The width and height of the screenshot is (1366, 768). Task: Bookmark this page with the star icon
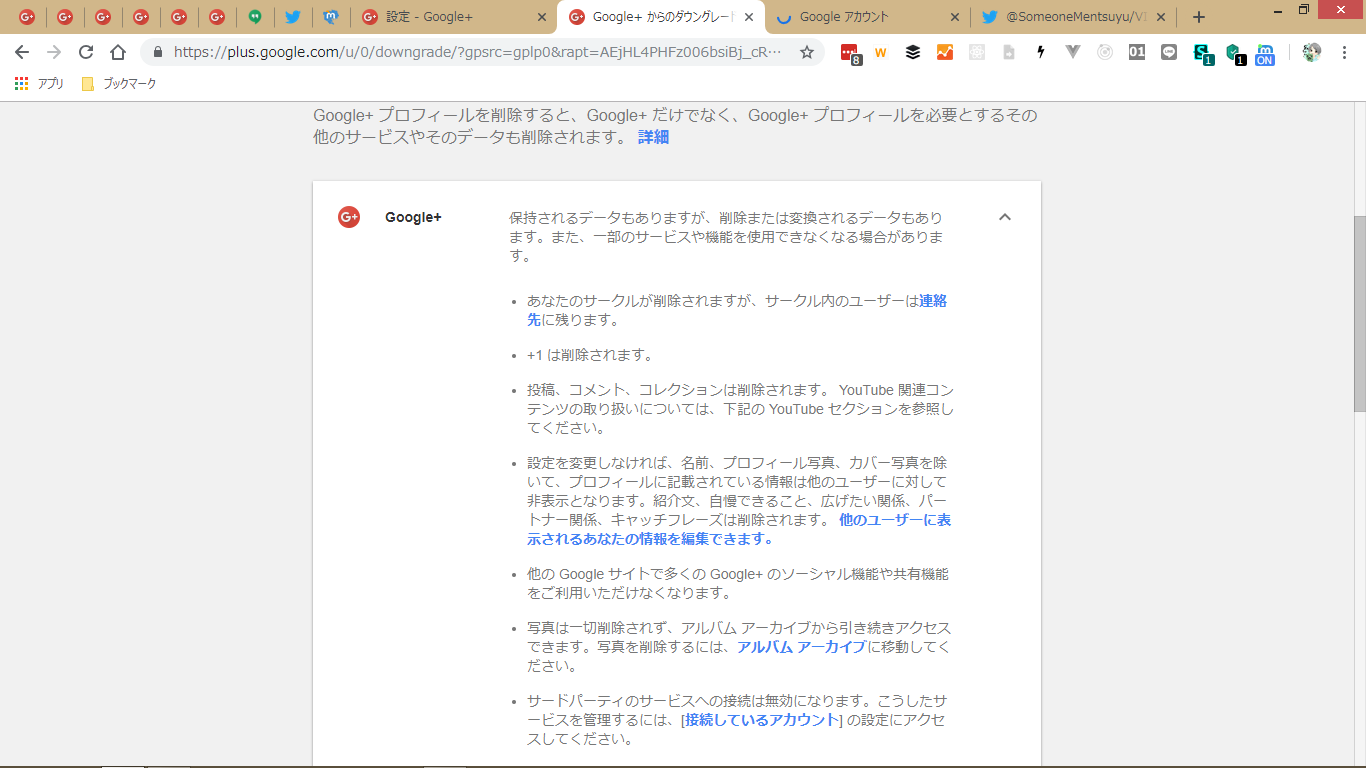coord(806,52)
